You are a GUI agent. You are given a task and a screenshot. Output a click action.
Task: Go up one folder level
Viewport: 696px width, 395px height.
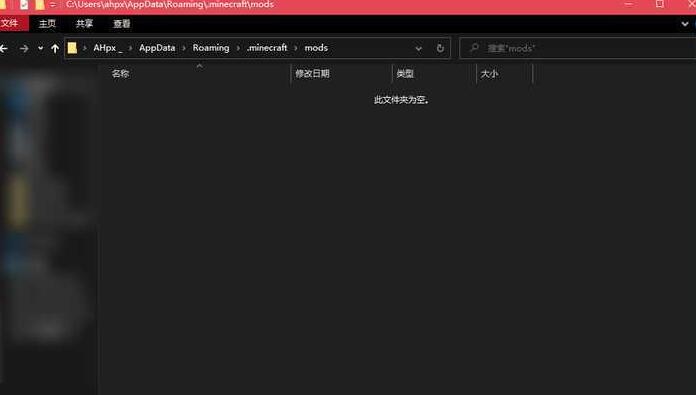(55, 48)
